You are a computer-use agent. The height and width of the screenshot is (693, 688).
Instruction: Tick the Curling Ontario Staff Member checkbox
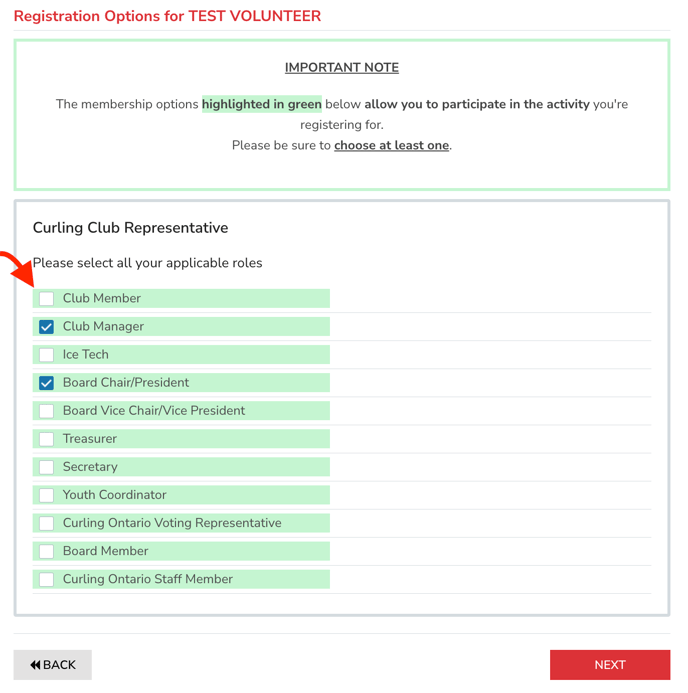point(47,579)
